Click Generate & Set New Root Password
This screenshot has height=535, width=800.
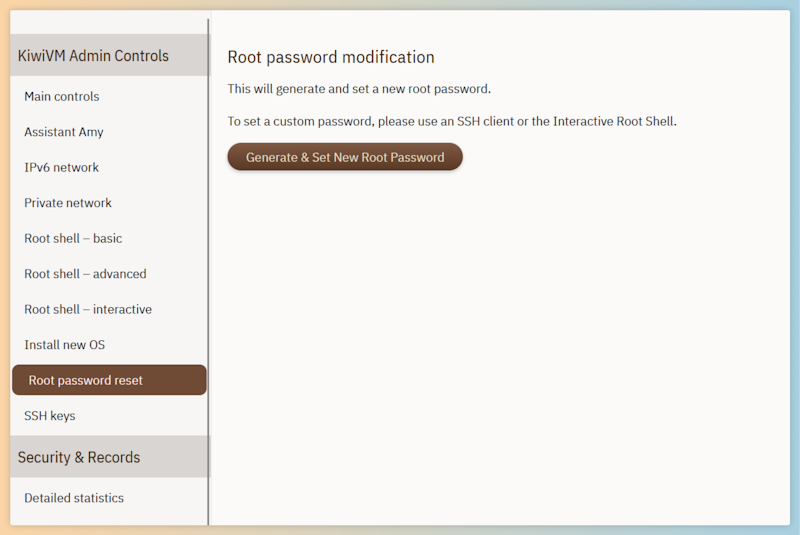click(x=345, y=157)
